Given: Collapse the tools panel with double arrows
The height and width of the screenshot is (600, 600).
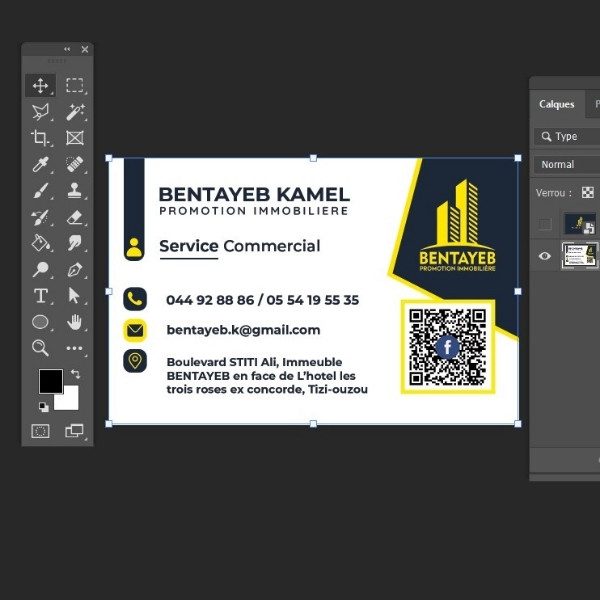Looking at the screenshot, I should (68, 49).
